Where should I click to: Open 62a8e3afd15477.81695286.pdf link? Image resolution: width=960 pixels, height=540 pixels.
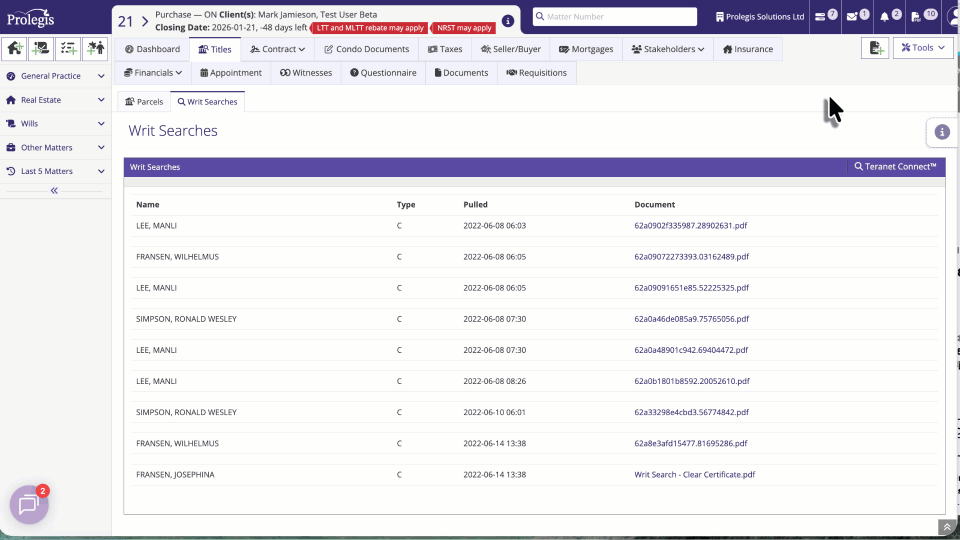point(691,443)
